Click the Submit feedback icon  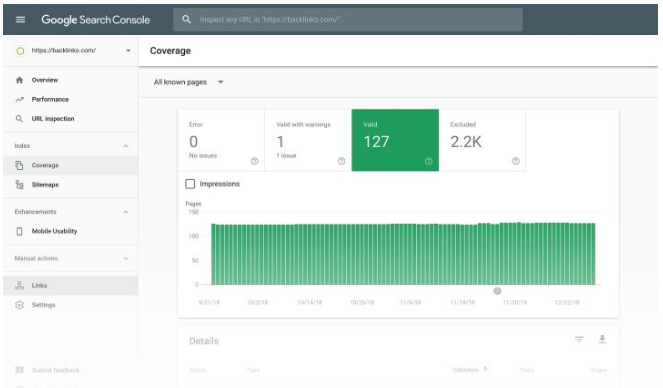[x=19, y=370]
